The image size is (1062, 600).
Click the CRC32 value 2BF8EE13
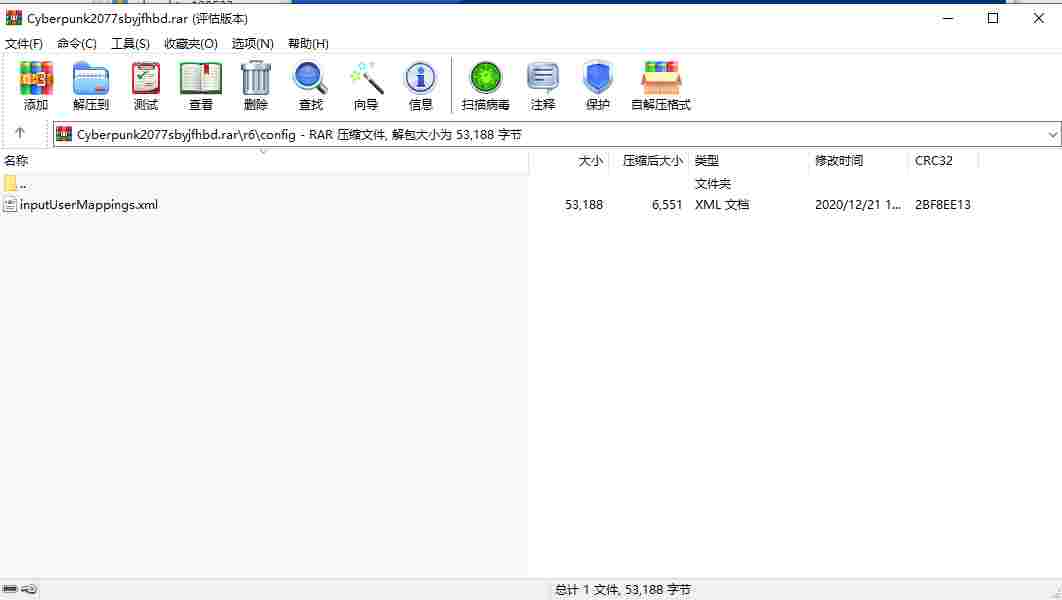pos(943,205)
